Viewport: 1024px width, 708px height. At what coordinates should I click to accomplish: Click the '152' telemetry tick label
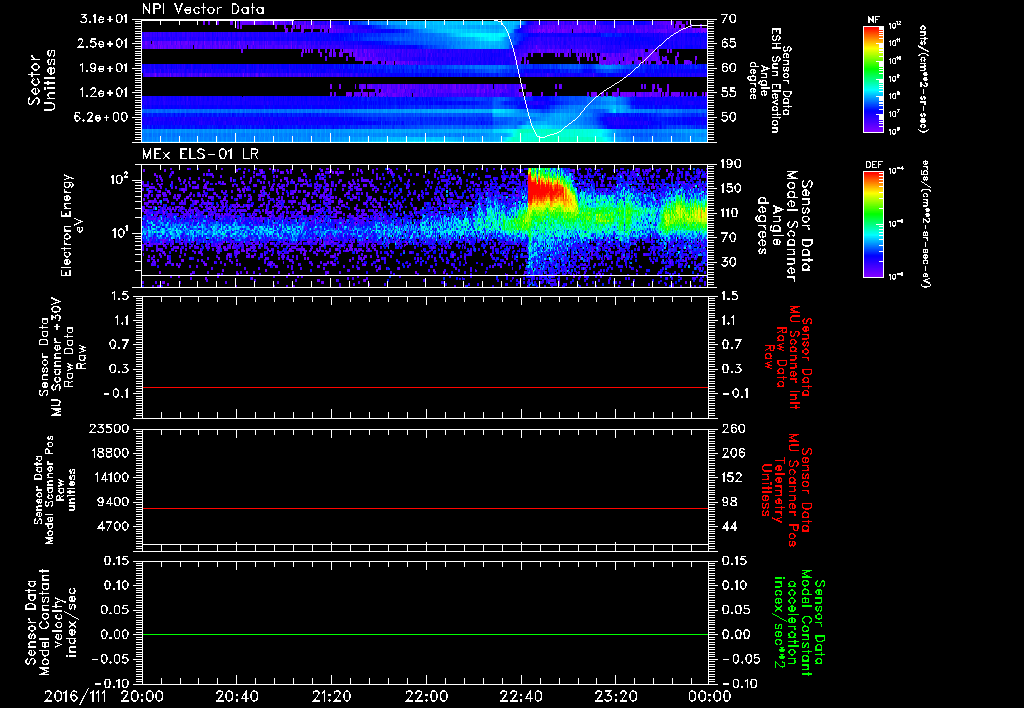tap(731, 477)
